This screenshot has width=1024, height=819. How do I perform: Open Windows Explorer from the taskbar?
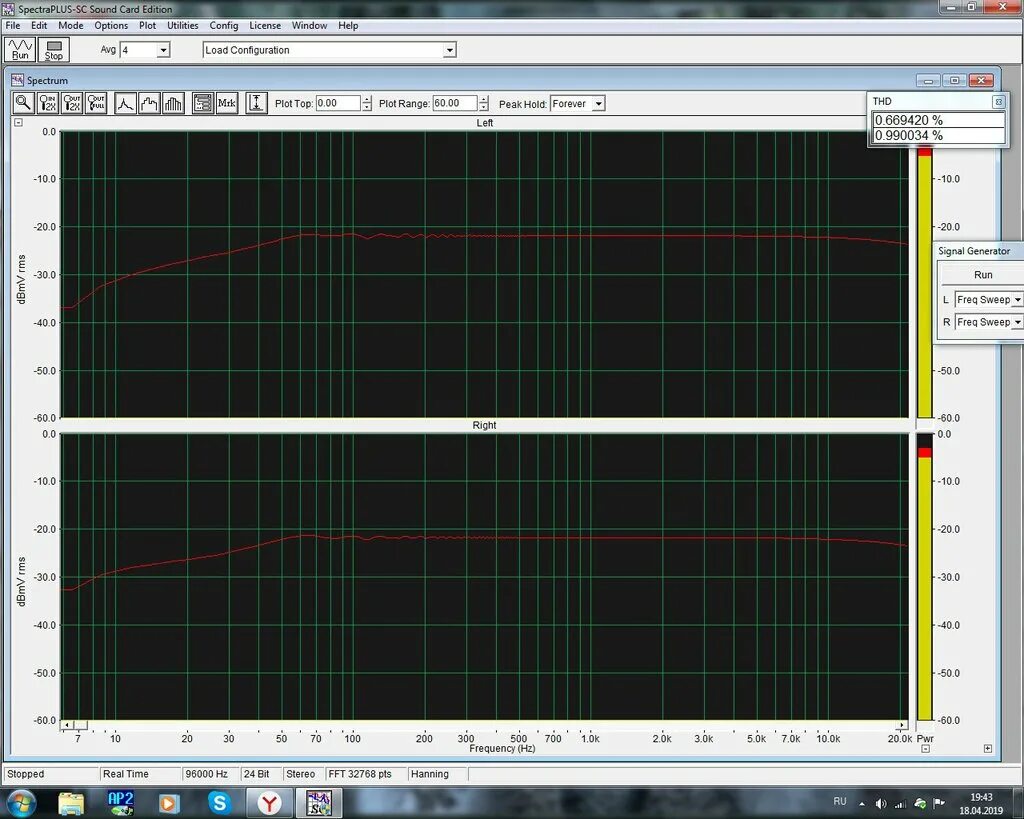tap(71, 803)
